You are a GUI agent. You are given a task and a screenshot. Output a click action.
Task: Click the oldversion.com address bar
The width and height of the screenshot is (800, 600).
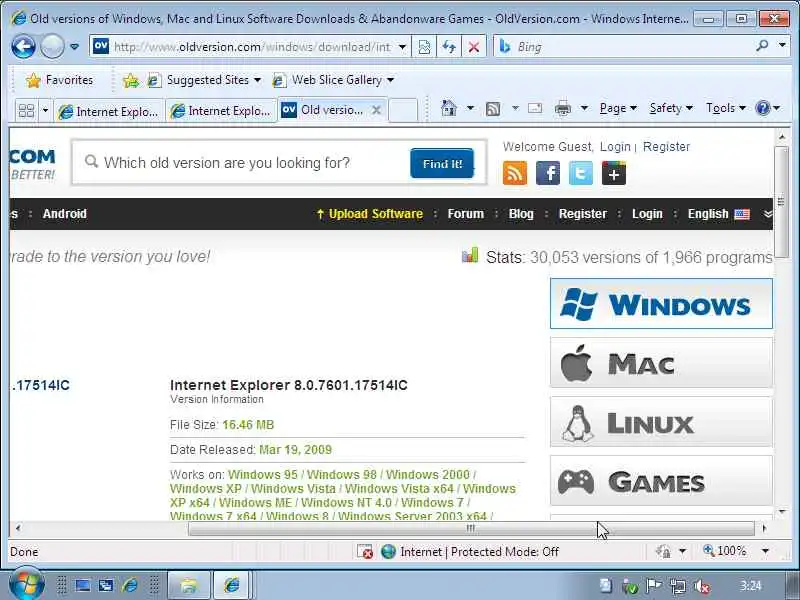pos(252,47)
